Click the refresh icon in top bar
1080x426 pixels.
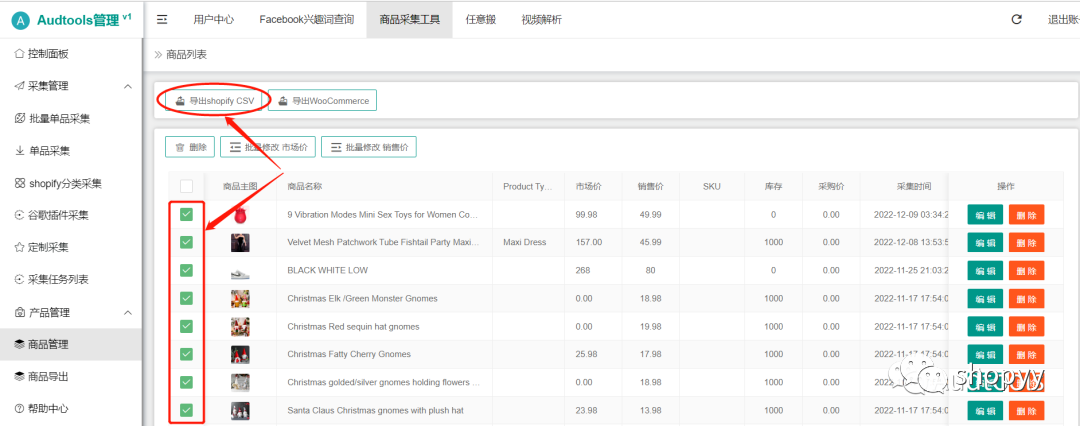point(1016,19)
